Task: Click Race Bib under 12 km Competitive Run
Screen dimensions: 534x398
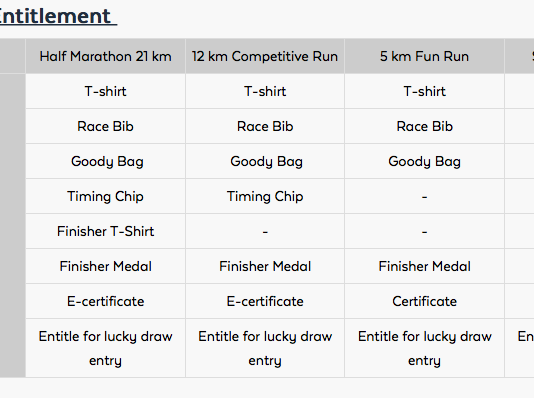Action: coord(265,127)
